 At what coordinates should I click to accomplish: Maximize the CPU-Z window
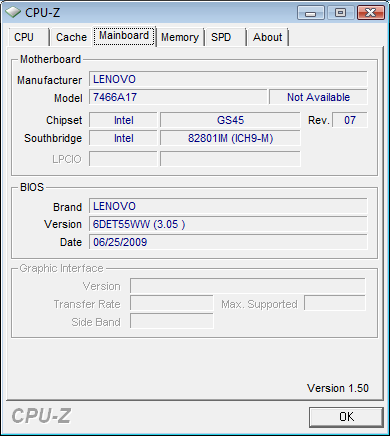tap(340, 13)
